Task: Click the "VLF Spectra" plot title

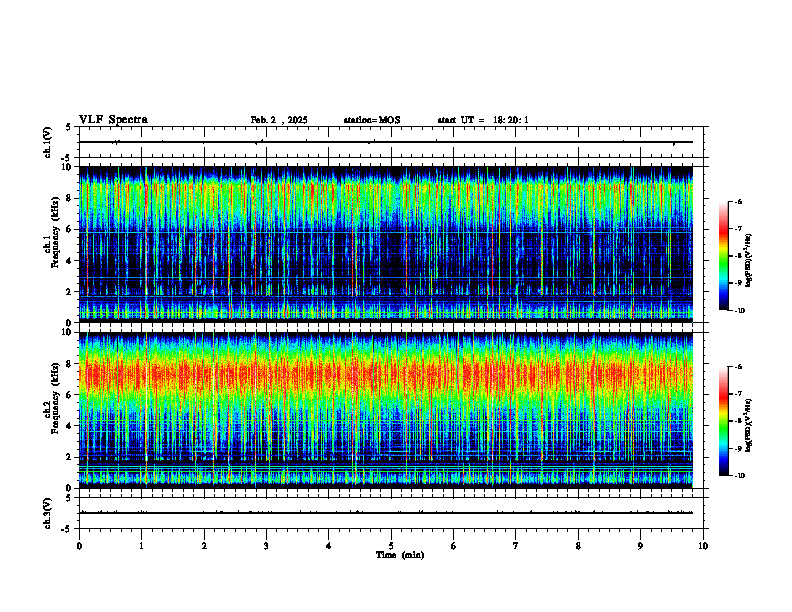Action: pyautogui.click(x=113, y=120)
